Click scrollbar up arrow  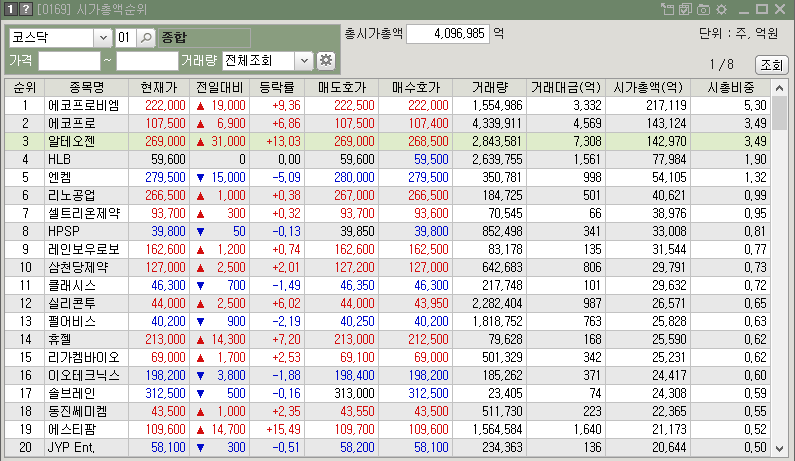point(780,88)
